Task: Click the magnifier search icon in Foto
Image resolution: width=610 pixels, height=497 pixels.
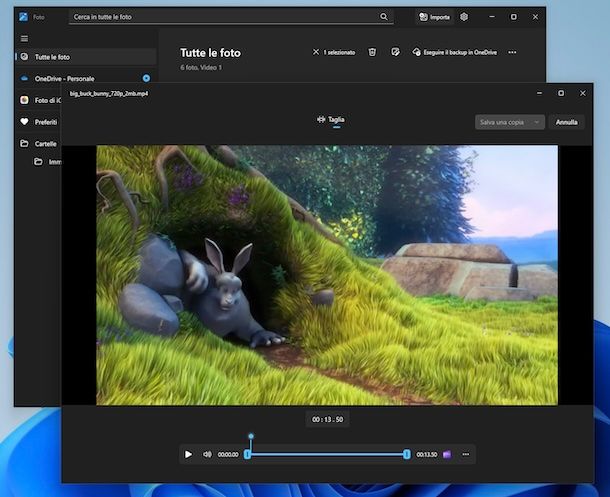Action: coord(384,17)
